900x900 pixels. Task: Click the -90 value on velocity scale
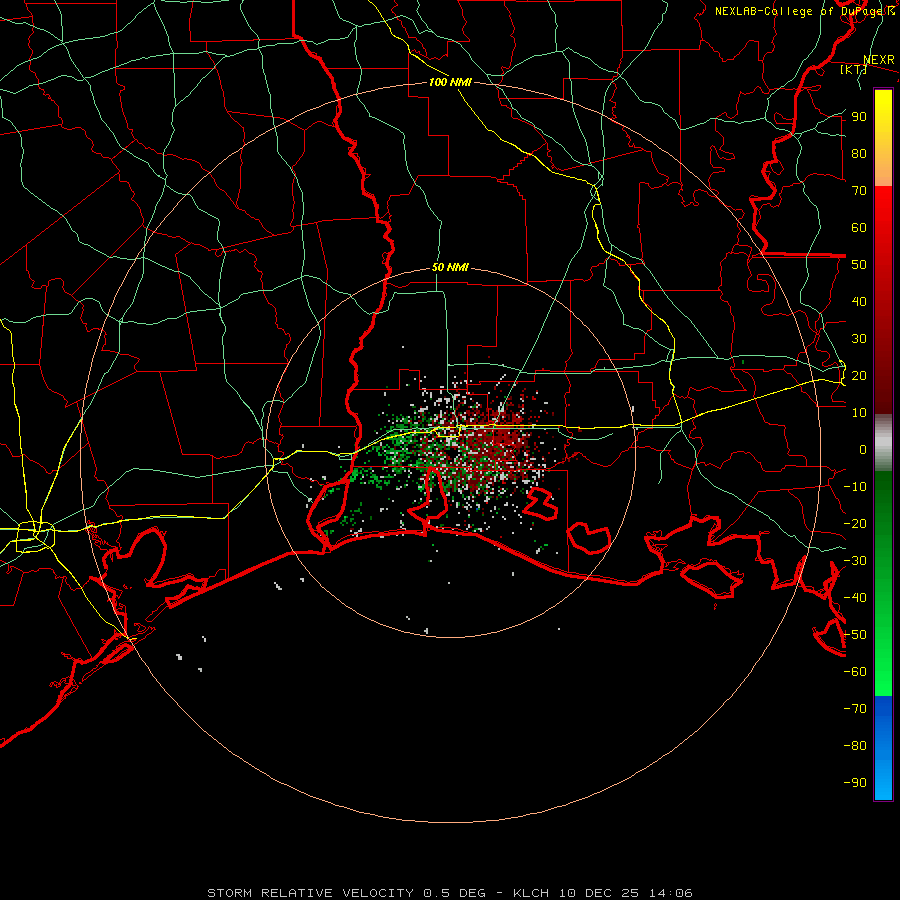click(x=855, y=783)
